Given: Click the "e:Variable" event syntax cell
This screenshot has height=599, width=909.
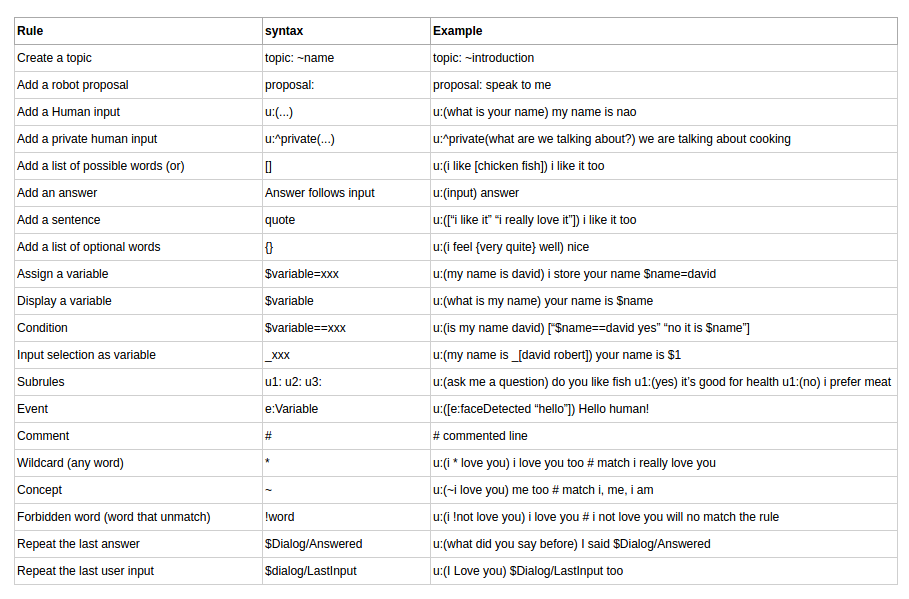Looking at the screenshot, I should 290,409.
